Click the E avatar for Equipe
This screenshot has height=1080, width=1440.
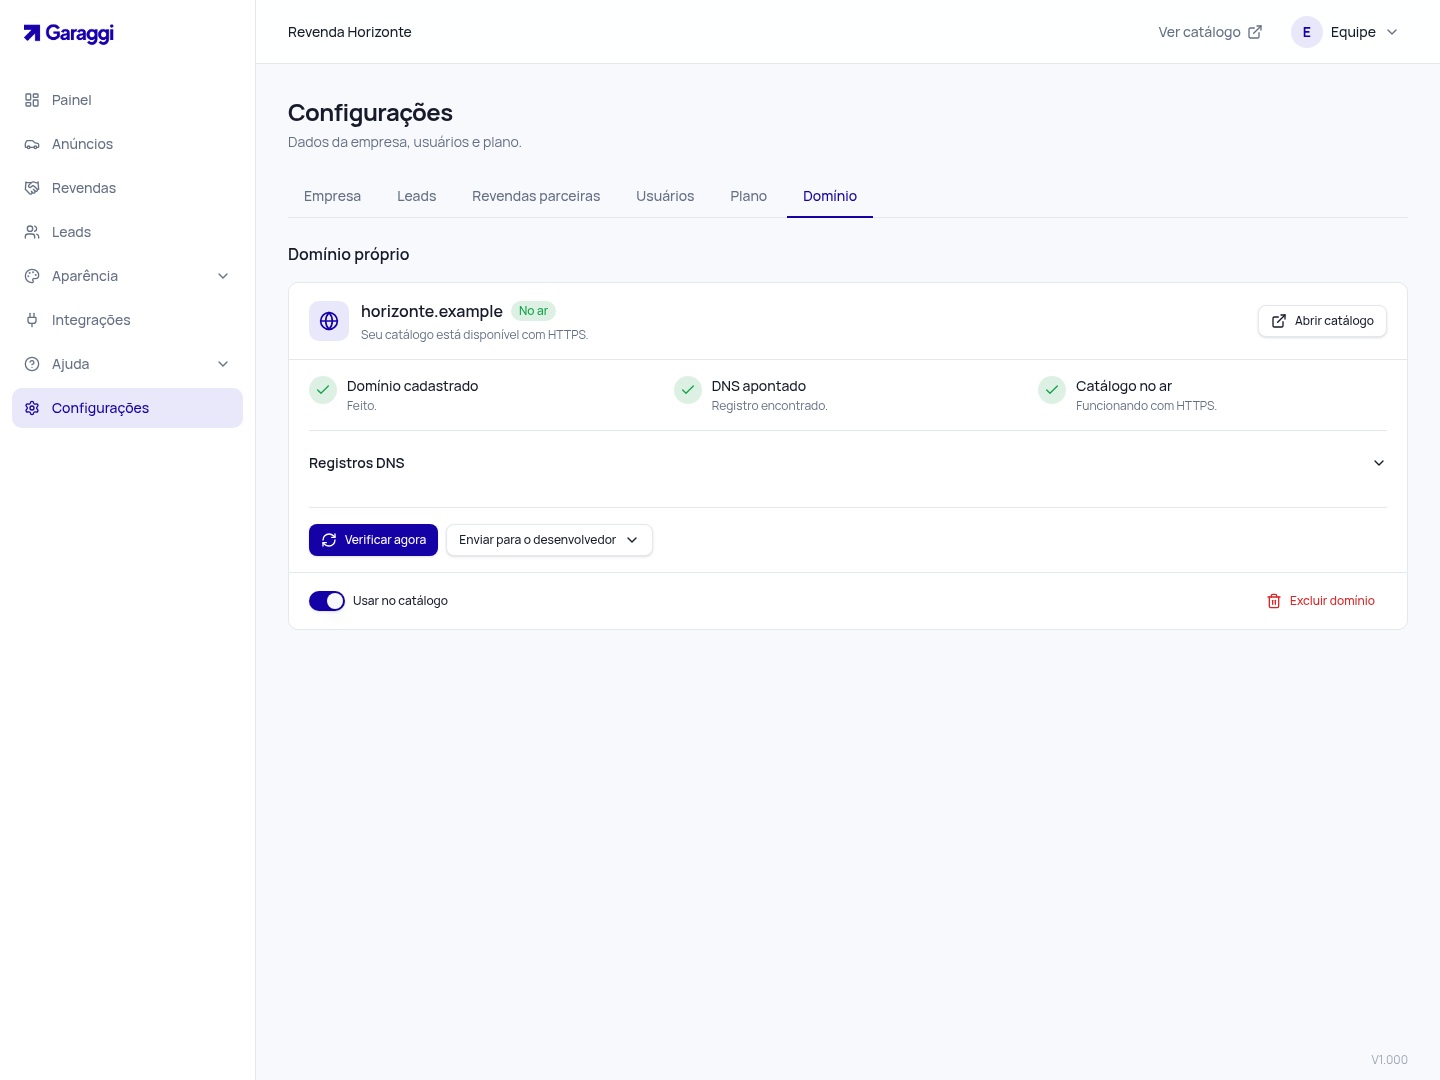pyautogui.click(x=1307, y=32)
